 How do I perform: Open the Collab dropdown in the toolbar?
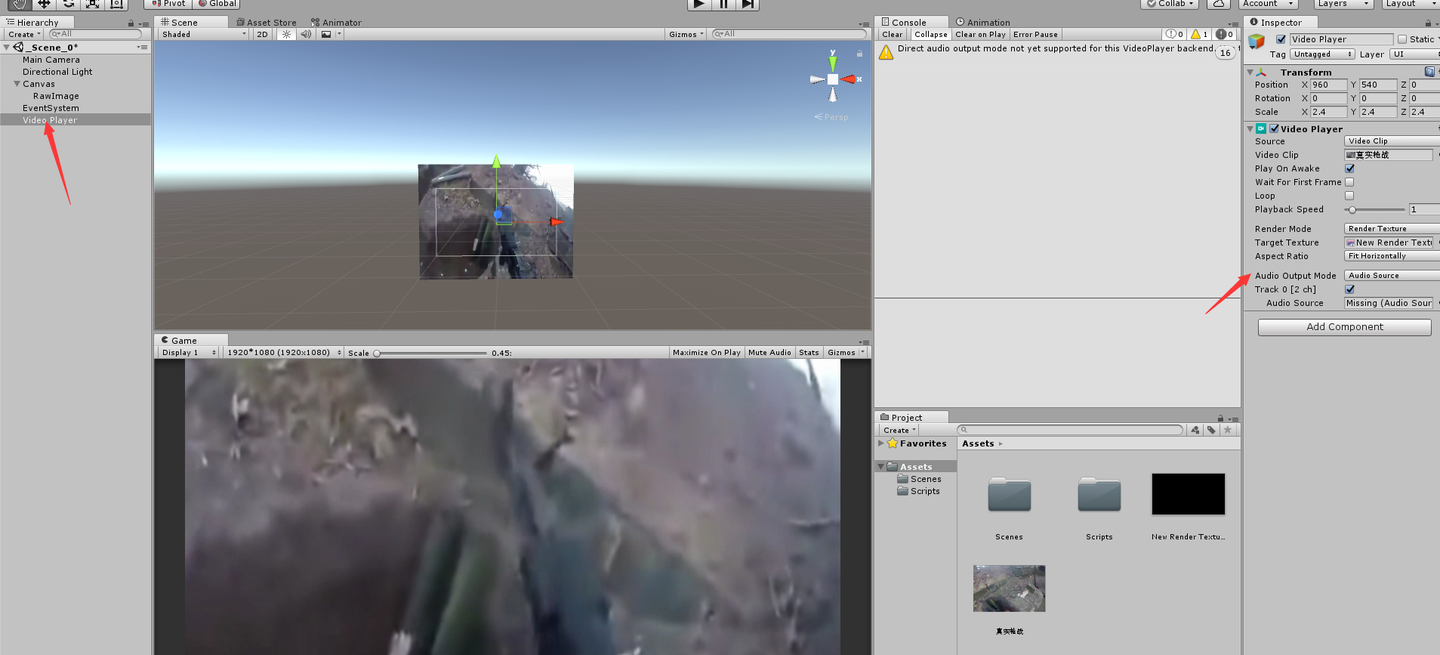point(1170,4)
